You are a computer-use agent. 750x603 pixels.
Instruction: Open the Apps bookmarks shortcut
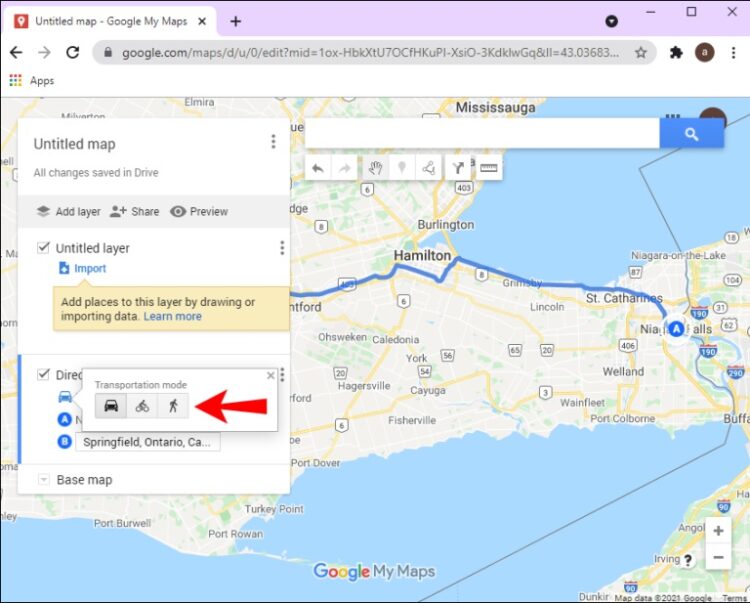click(32, 80)
